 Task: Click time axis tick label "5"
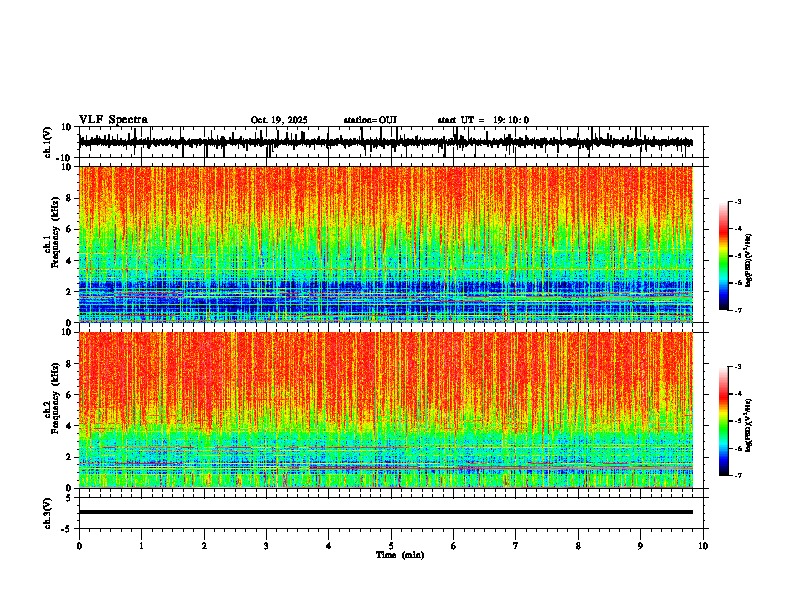point(391,546)
